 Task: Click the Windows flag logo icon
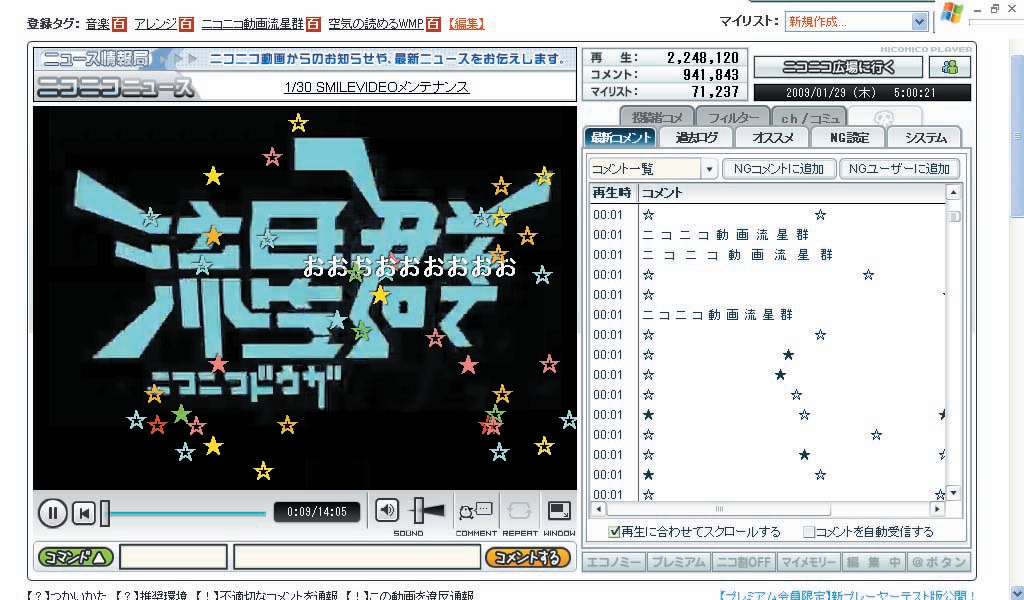pyautogui.click(x=952, y=14)
